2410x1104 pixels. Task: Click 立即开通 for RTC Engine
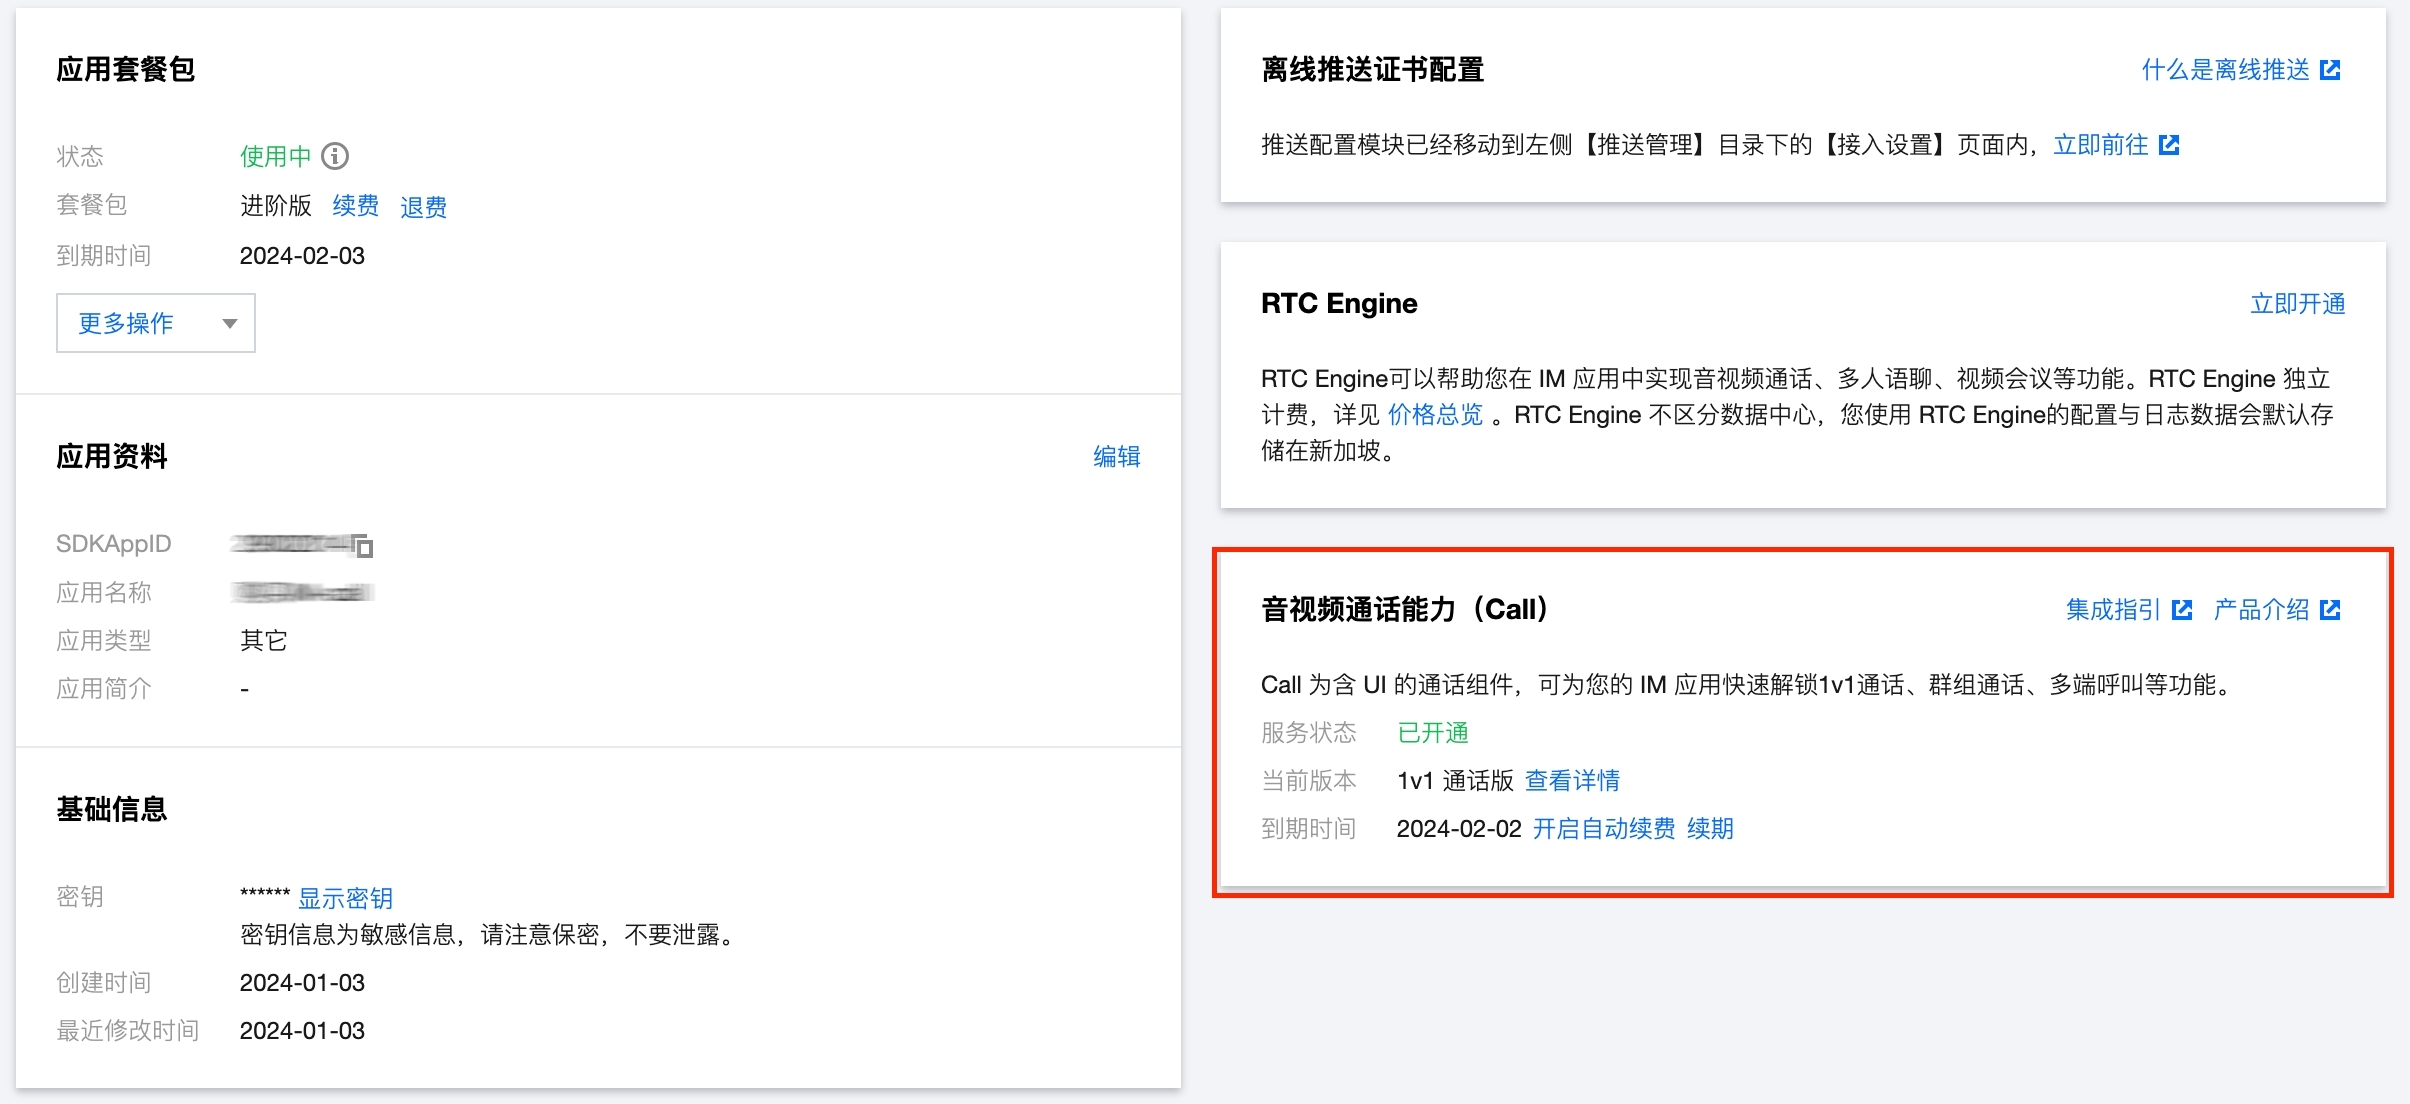tap(2297, 304)
